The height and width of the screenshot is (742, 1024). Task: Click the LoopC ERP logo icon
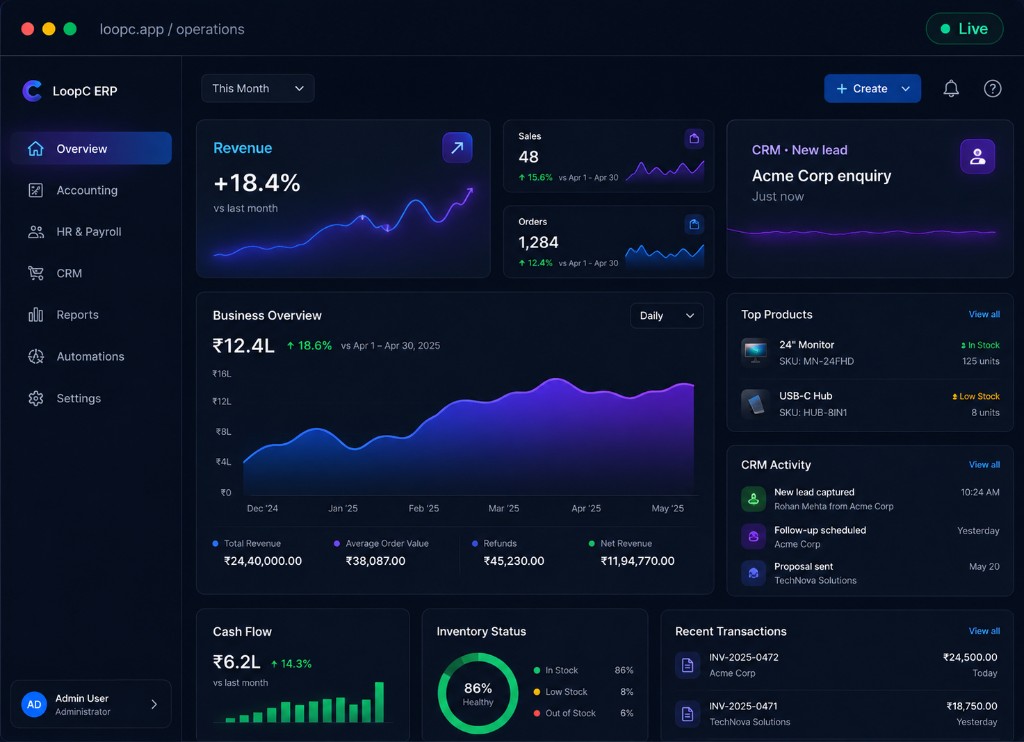pyautogui.click(x=32, y=91)
